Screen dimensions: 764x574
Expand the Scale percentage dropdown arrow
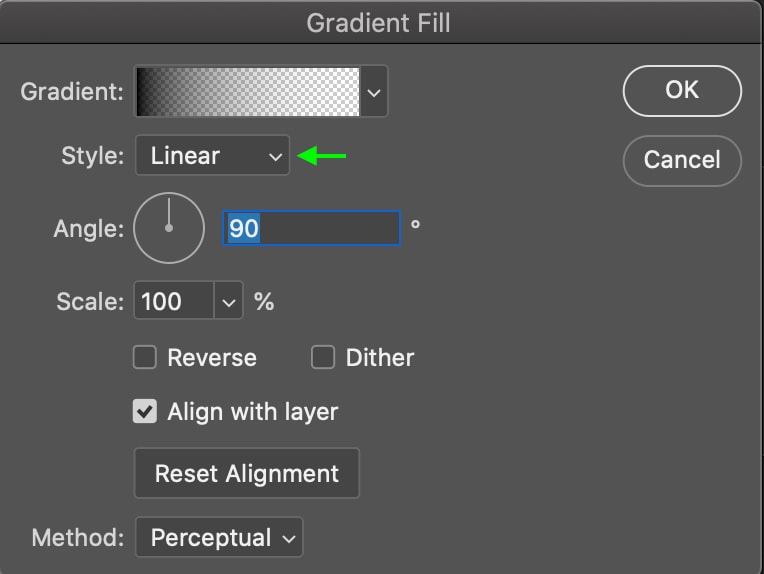pos(230,301)
